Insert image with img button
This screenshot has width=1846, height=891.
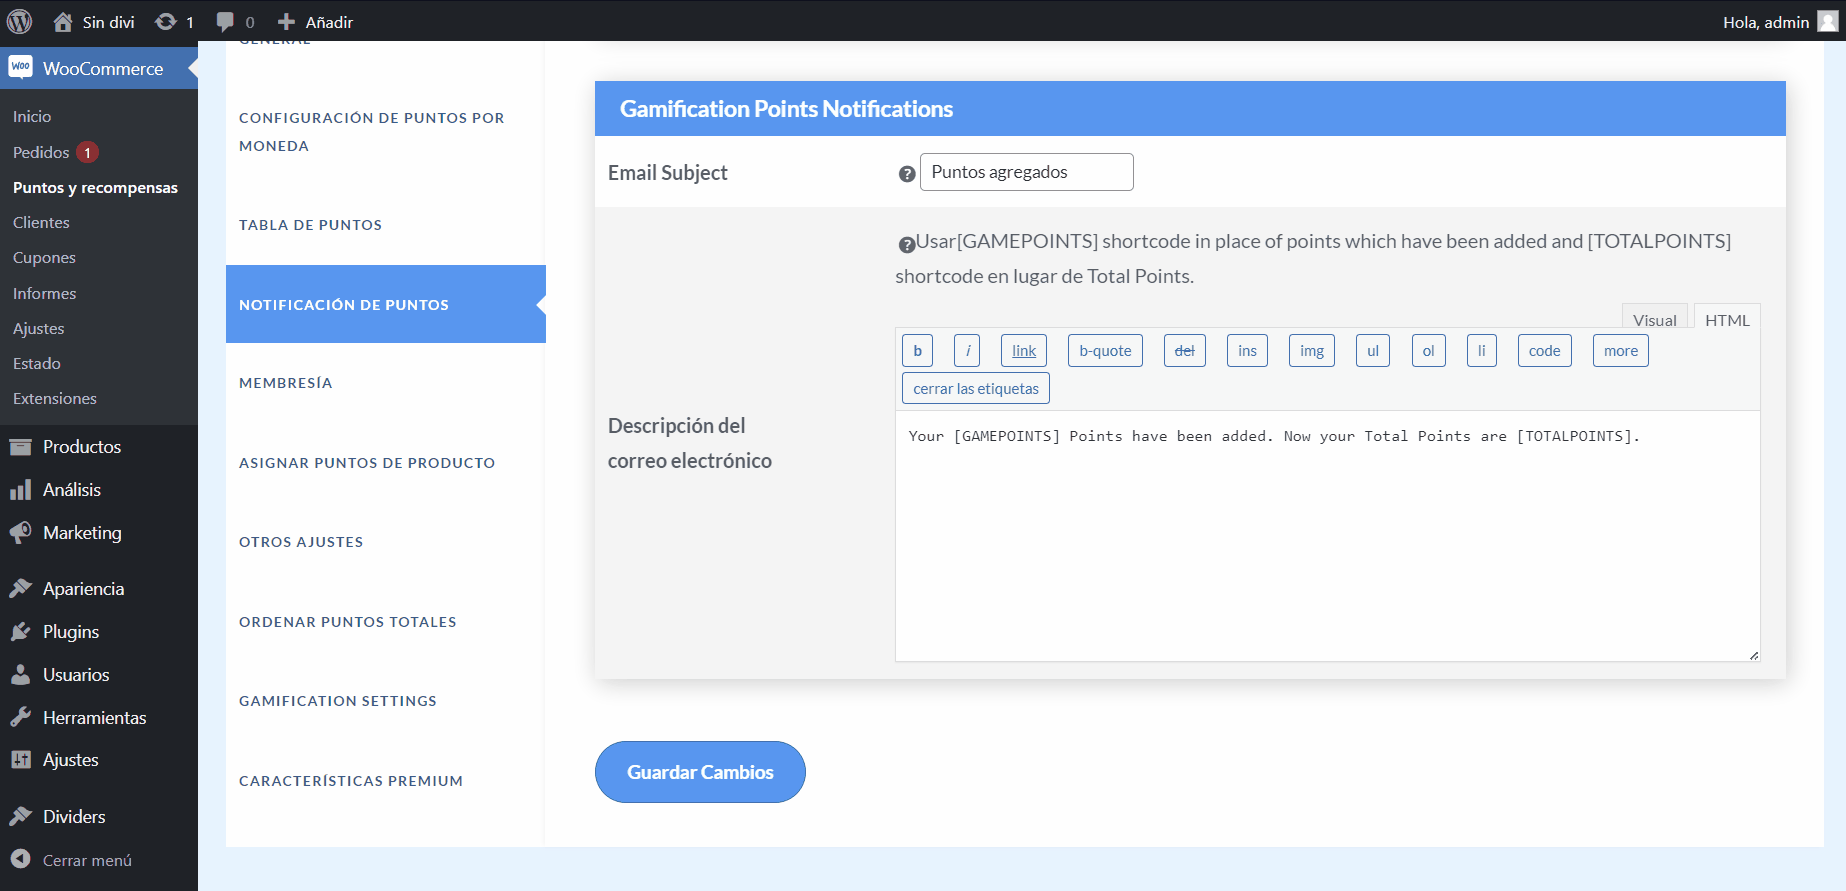click(x=1311, y=351)
